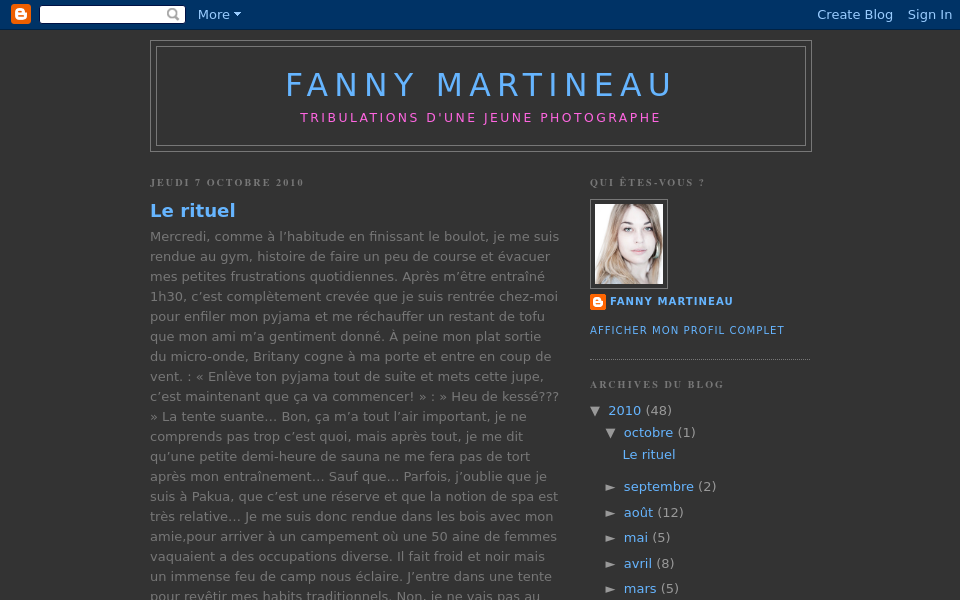The image size is (960, 600).
Task: Click the profile photo thumbnail
Action: (x=628, y=243)
